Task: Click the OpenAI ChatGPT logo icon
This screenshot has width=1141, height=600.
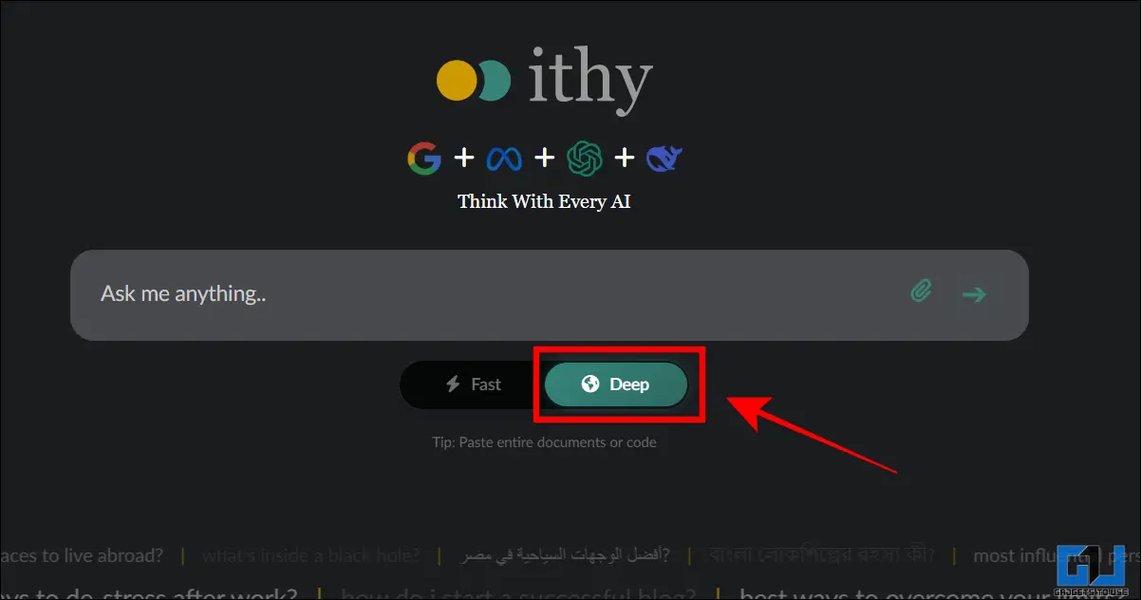Action: pos(585,159)
